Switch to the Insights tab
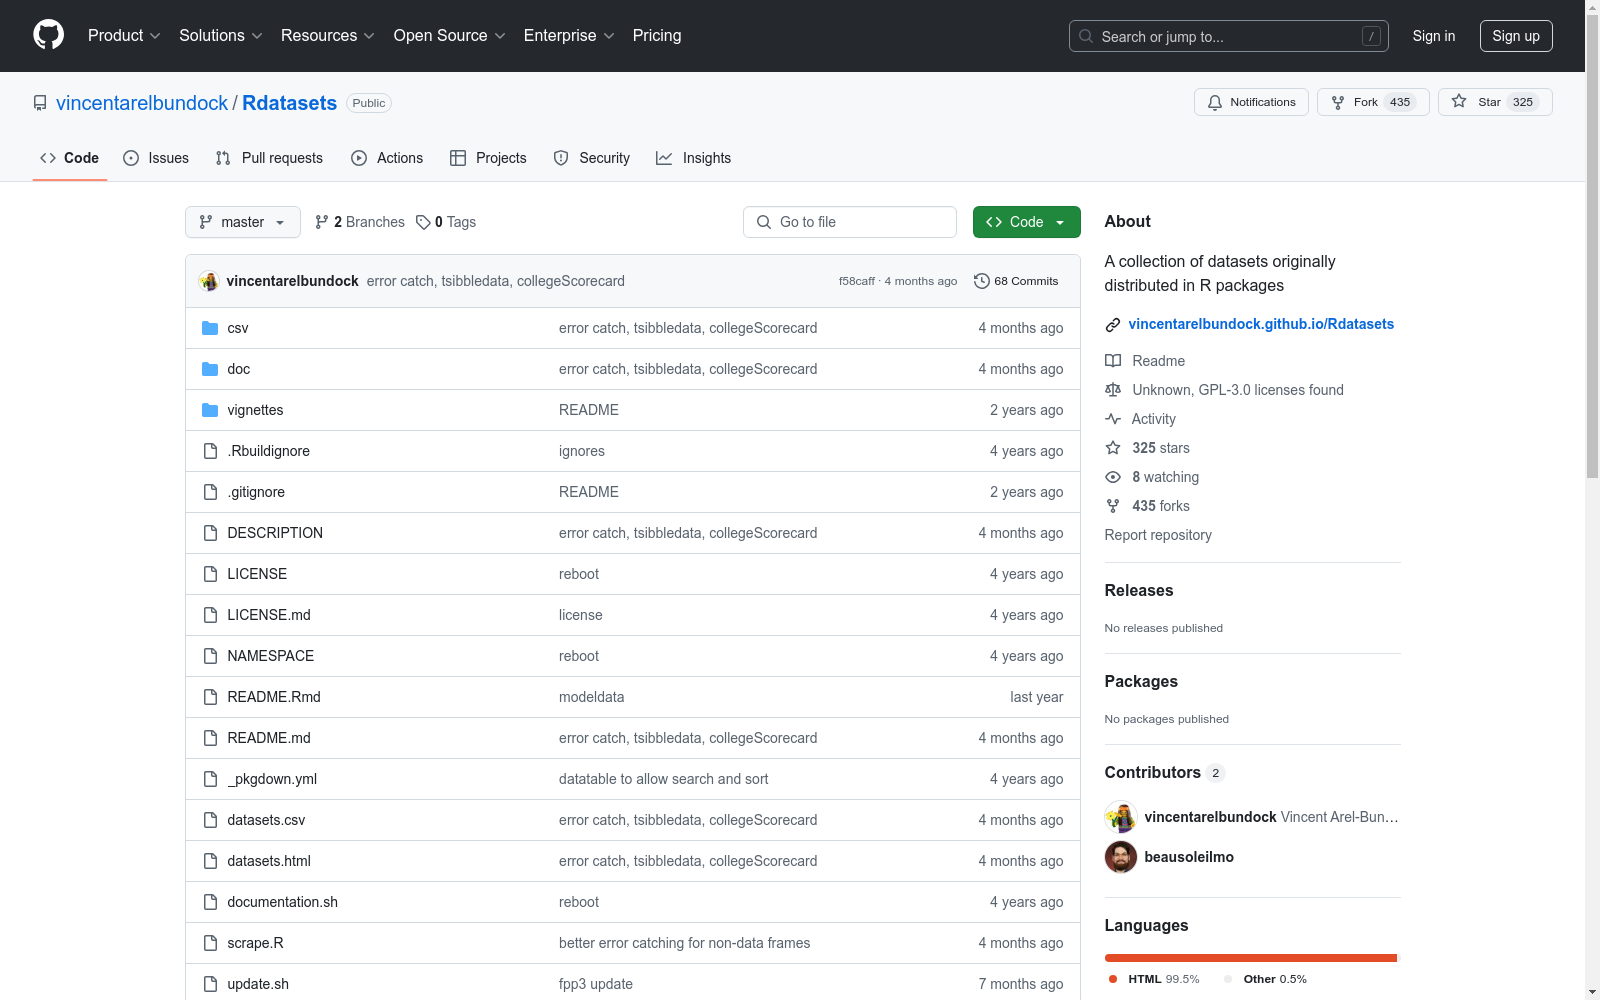Image resolution: width=1600 pixels, height=1000 pixels. (693, 158)
